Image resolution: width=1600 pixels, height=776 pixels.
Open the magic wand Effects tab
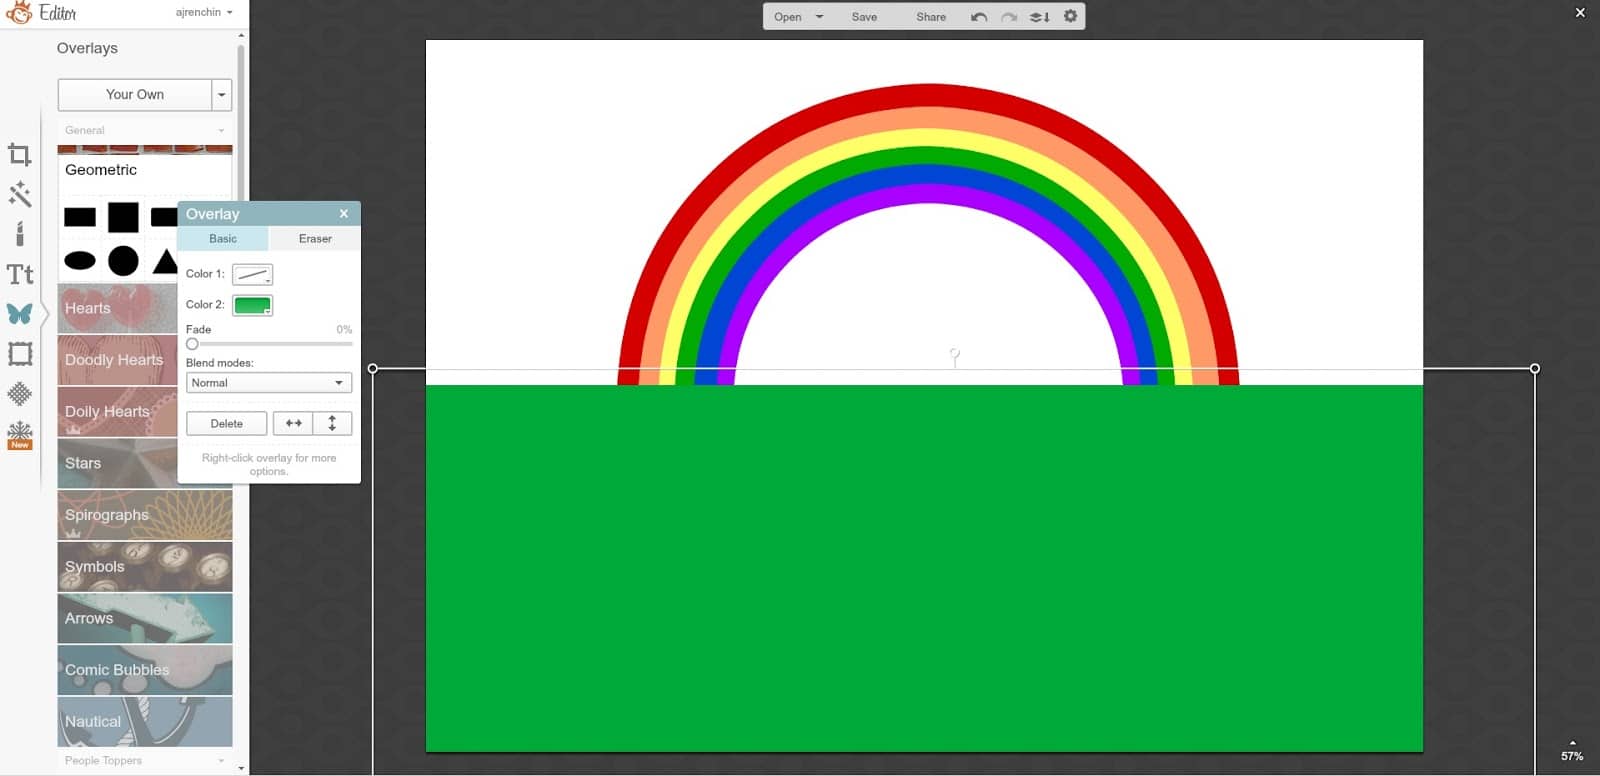(19, 194)
